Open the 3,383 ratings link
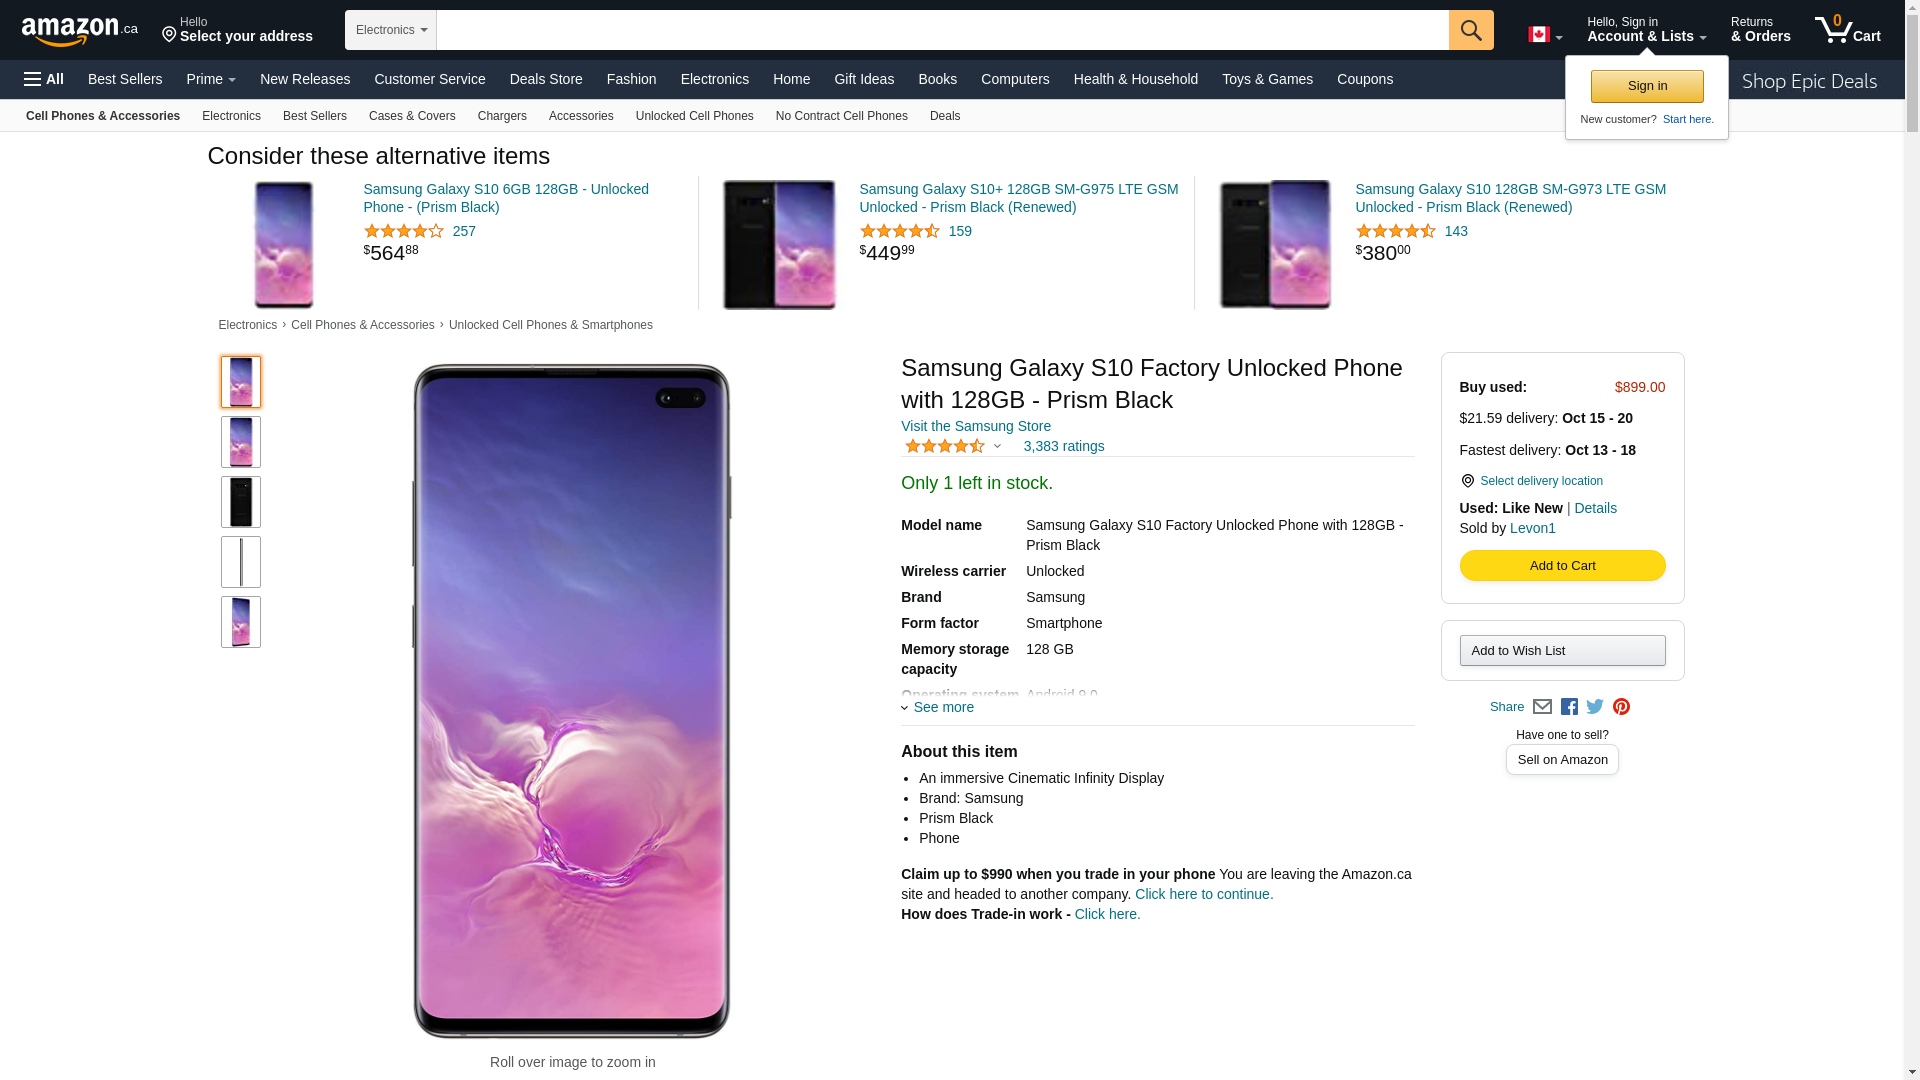This screenshot has height=1080, width=1920. point(1063,447)
